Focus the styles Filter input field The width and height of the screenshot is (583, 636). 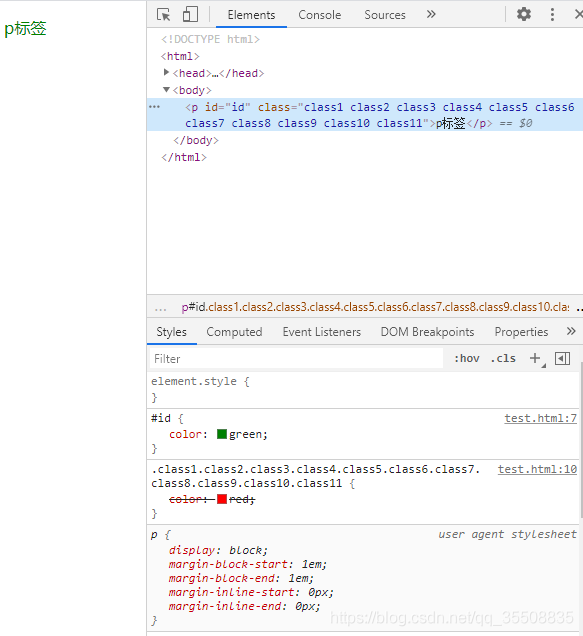pos(296,359)
